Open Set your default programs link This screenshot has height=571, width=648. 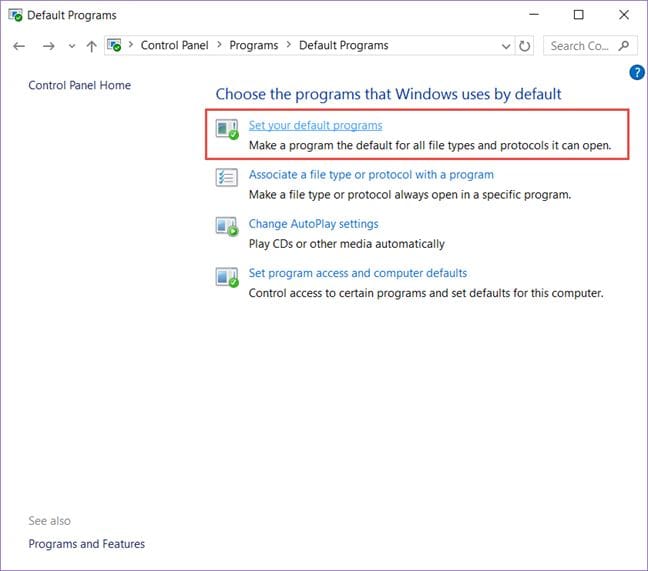click(315, 125)
